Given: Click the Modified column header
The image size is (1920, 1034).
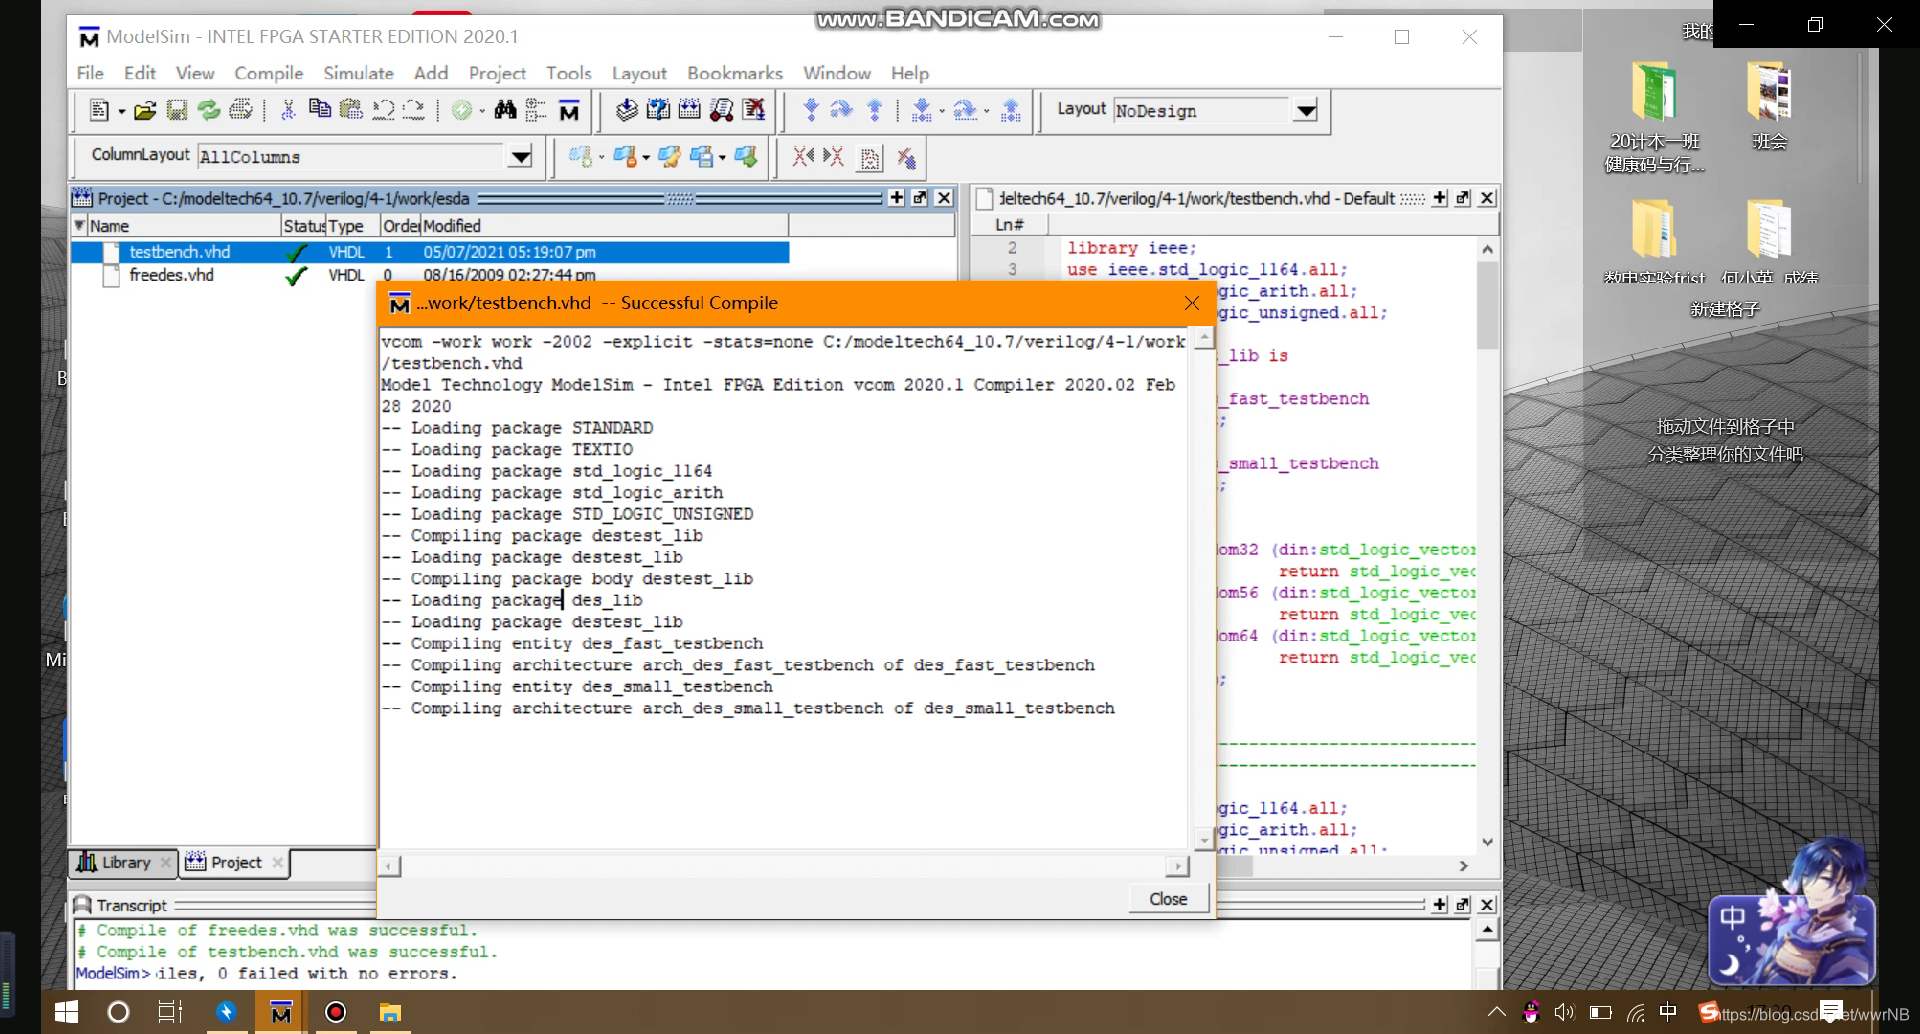Looking at the screenshot, I should [604, 226].
